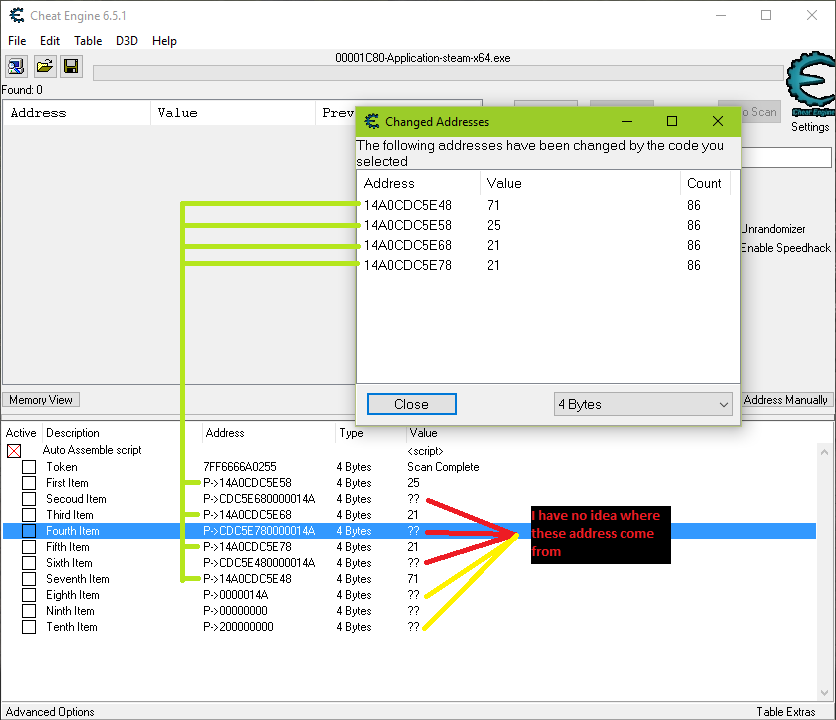
Task: Open Advanced Options at bottom left
Action: (x=50, y=712)
